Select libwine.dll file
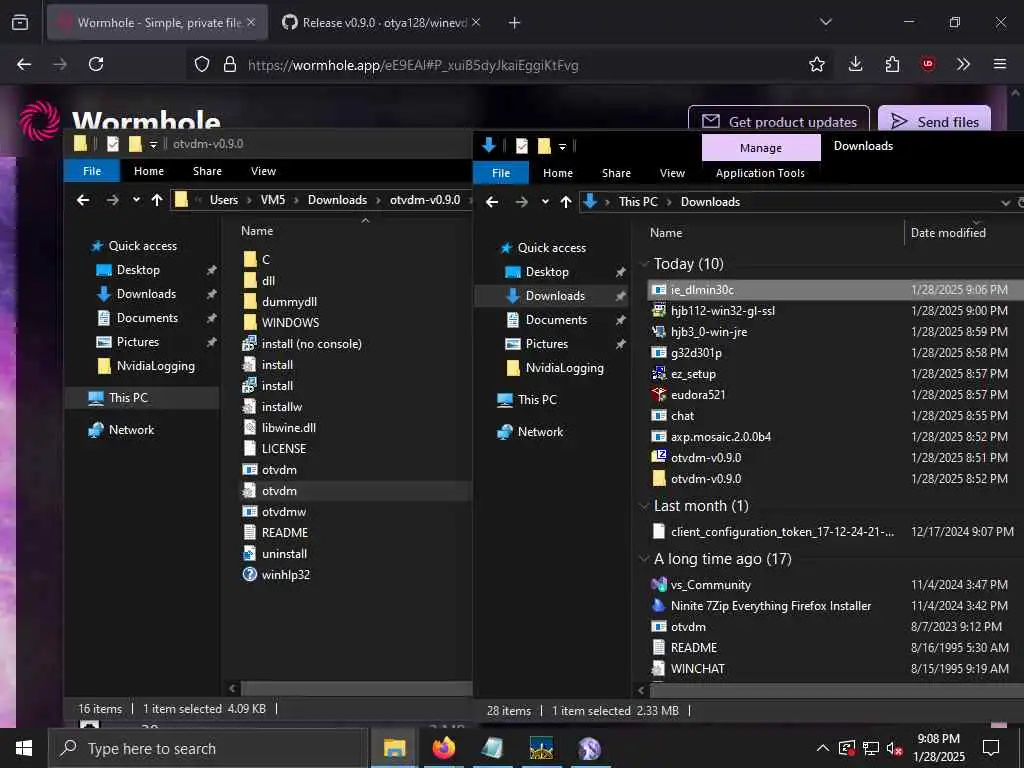 click(x=289, y=428)
